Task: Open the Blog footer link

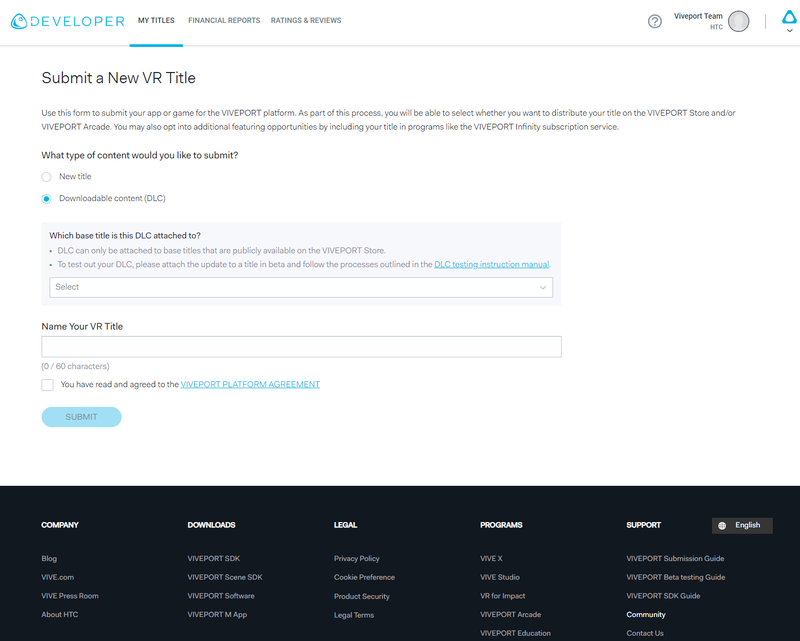Action: (49, 558)
